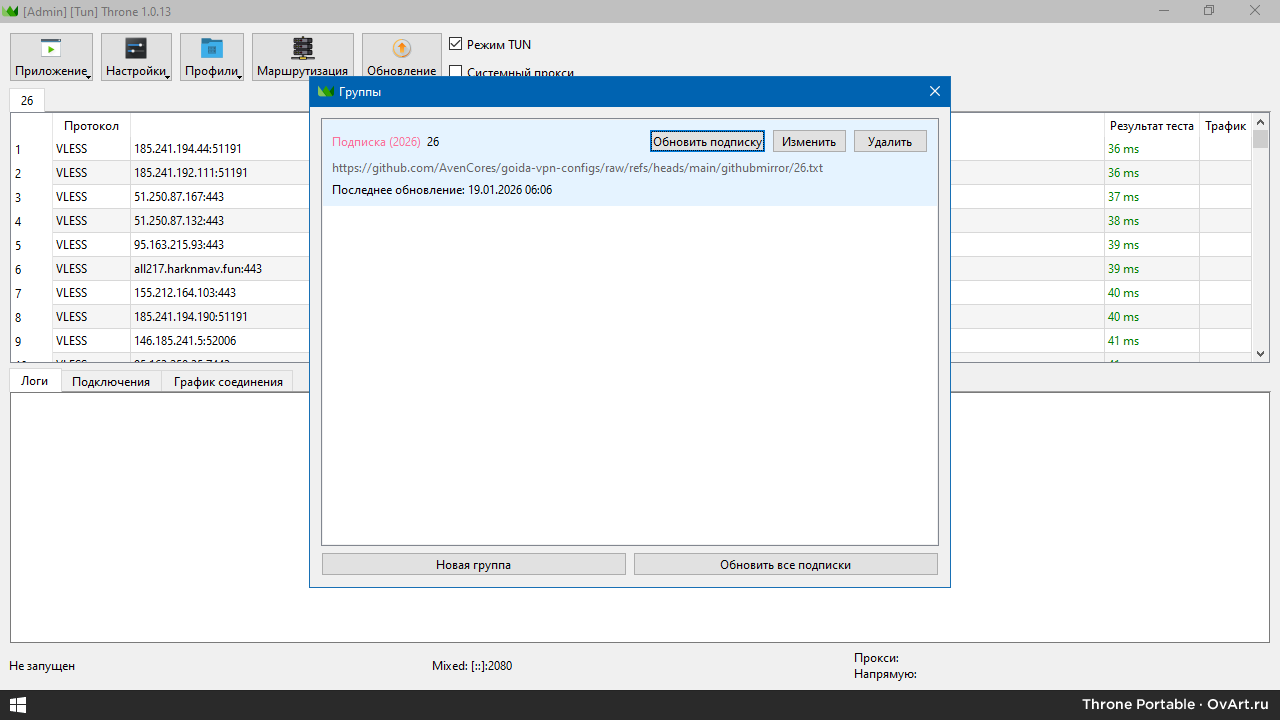The width and height of the screenshot is (1280, 720).
Task: Click the Обновление update icon
Action: tap(401, 49)
